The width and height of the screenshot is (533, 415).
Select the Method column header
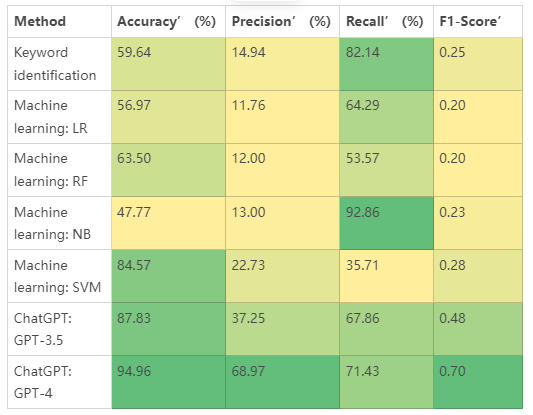[x=59, y=21]
